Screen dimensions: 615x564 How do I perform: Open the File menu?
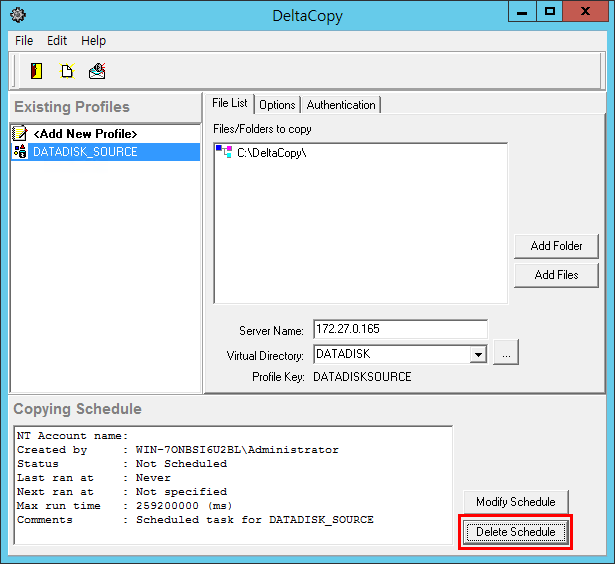[24, 41]
